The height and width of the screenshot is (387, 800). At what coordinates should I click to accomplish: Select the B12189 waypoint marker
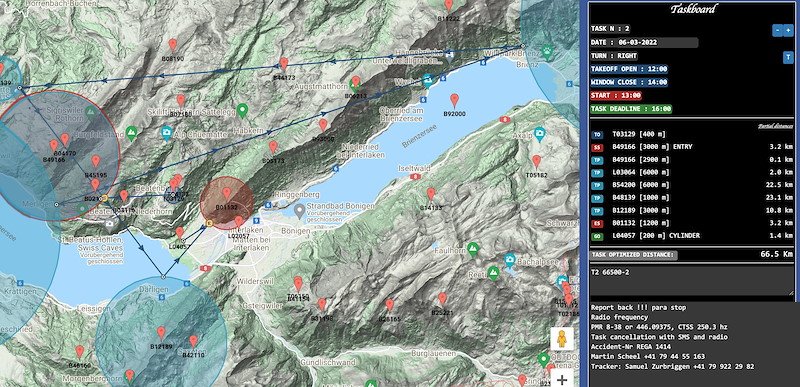(x=161, y=333)
